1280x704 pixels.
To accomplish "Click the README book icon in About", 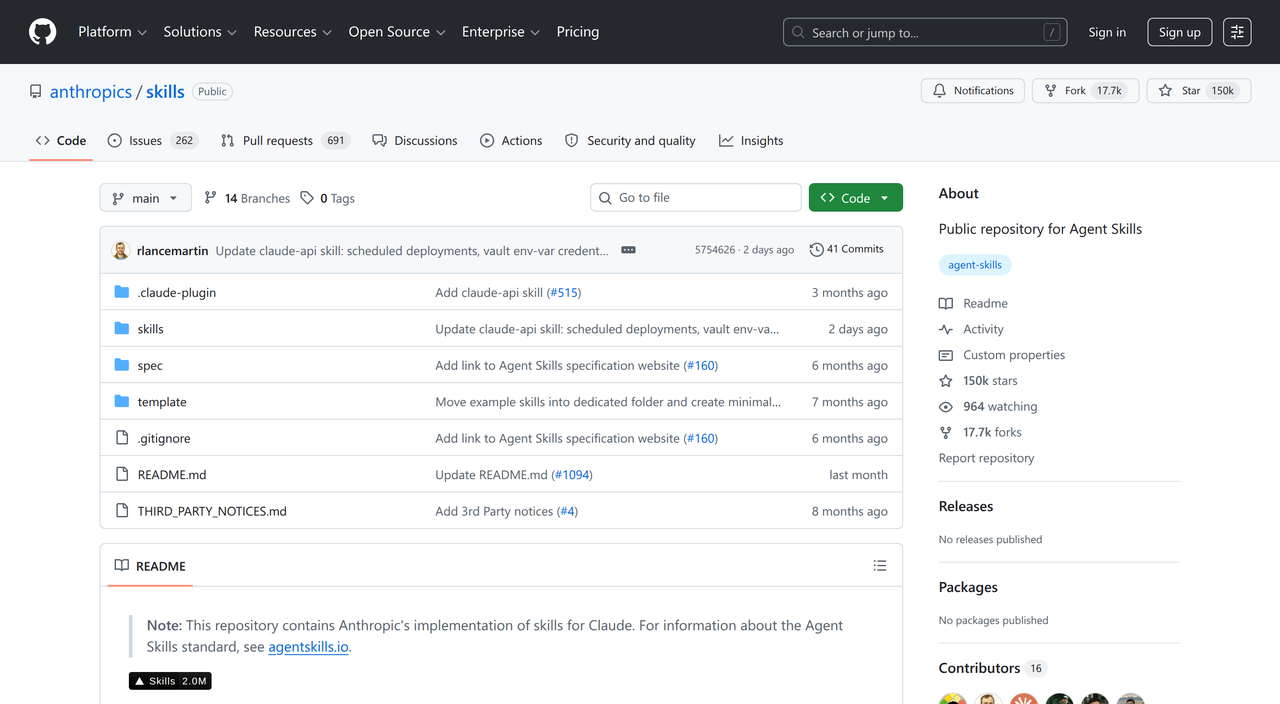I will 946,303.
